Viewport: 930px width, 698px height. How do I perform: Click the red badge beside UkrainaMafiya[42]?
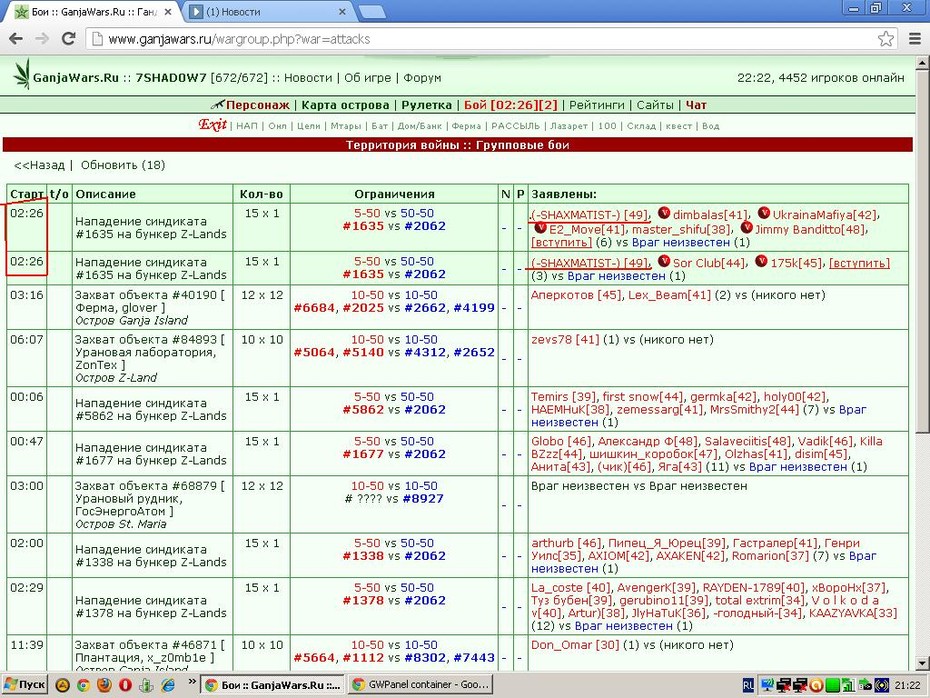pyautogui.click(x=764, y=213)
